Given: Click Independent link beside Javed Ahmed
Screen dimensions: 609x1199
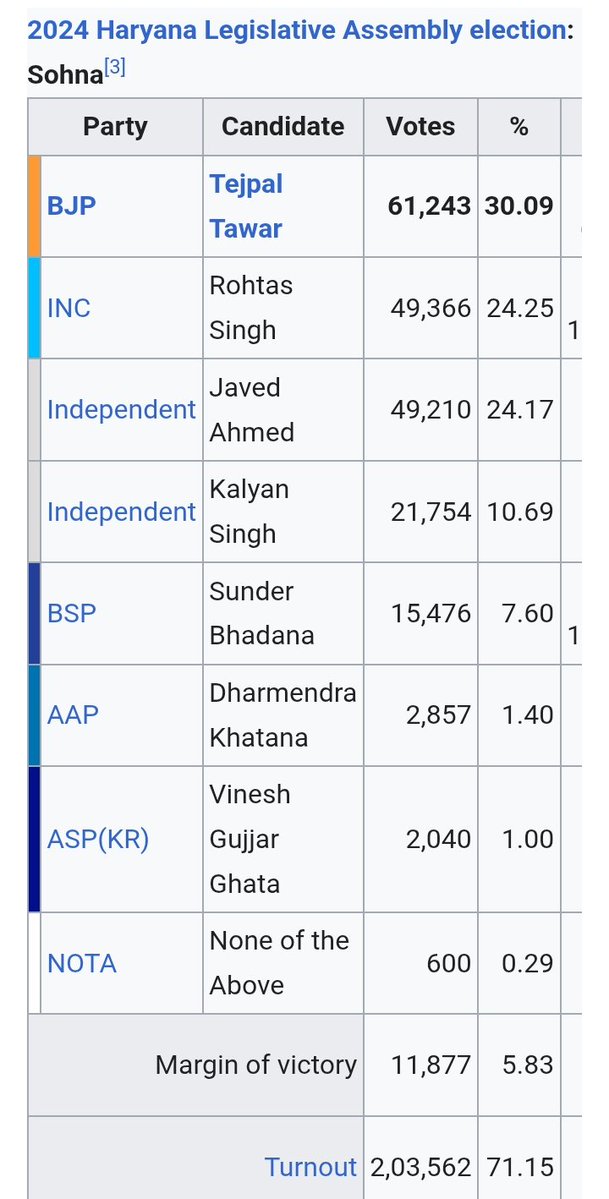Looking at the screenshot, I should [122, 409].
